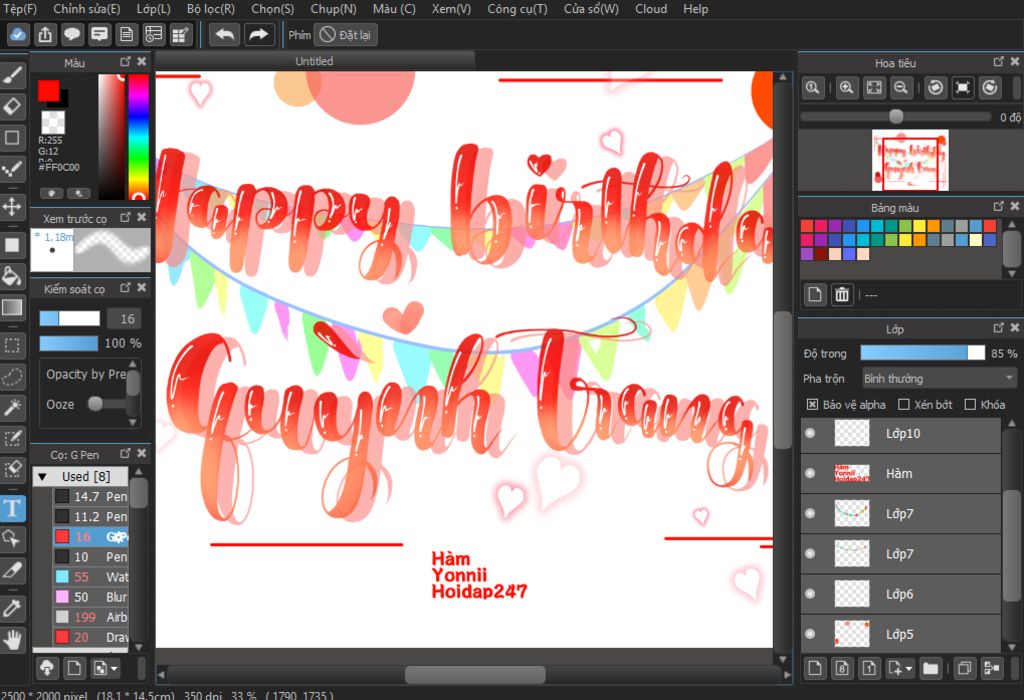Create a new layer
Screen dimensions: 1024x700
[814, 668]
